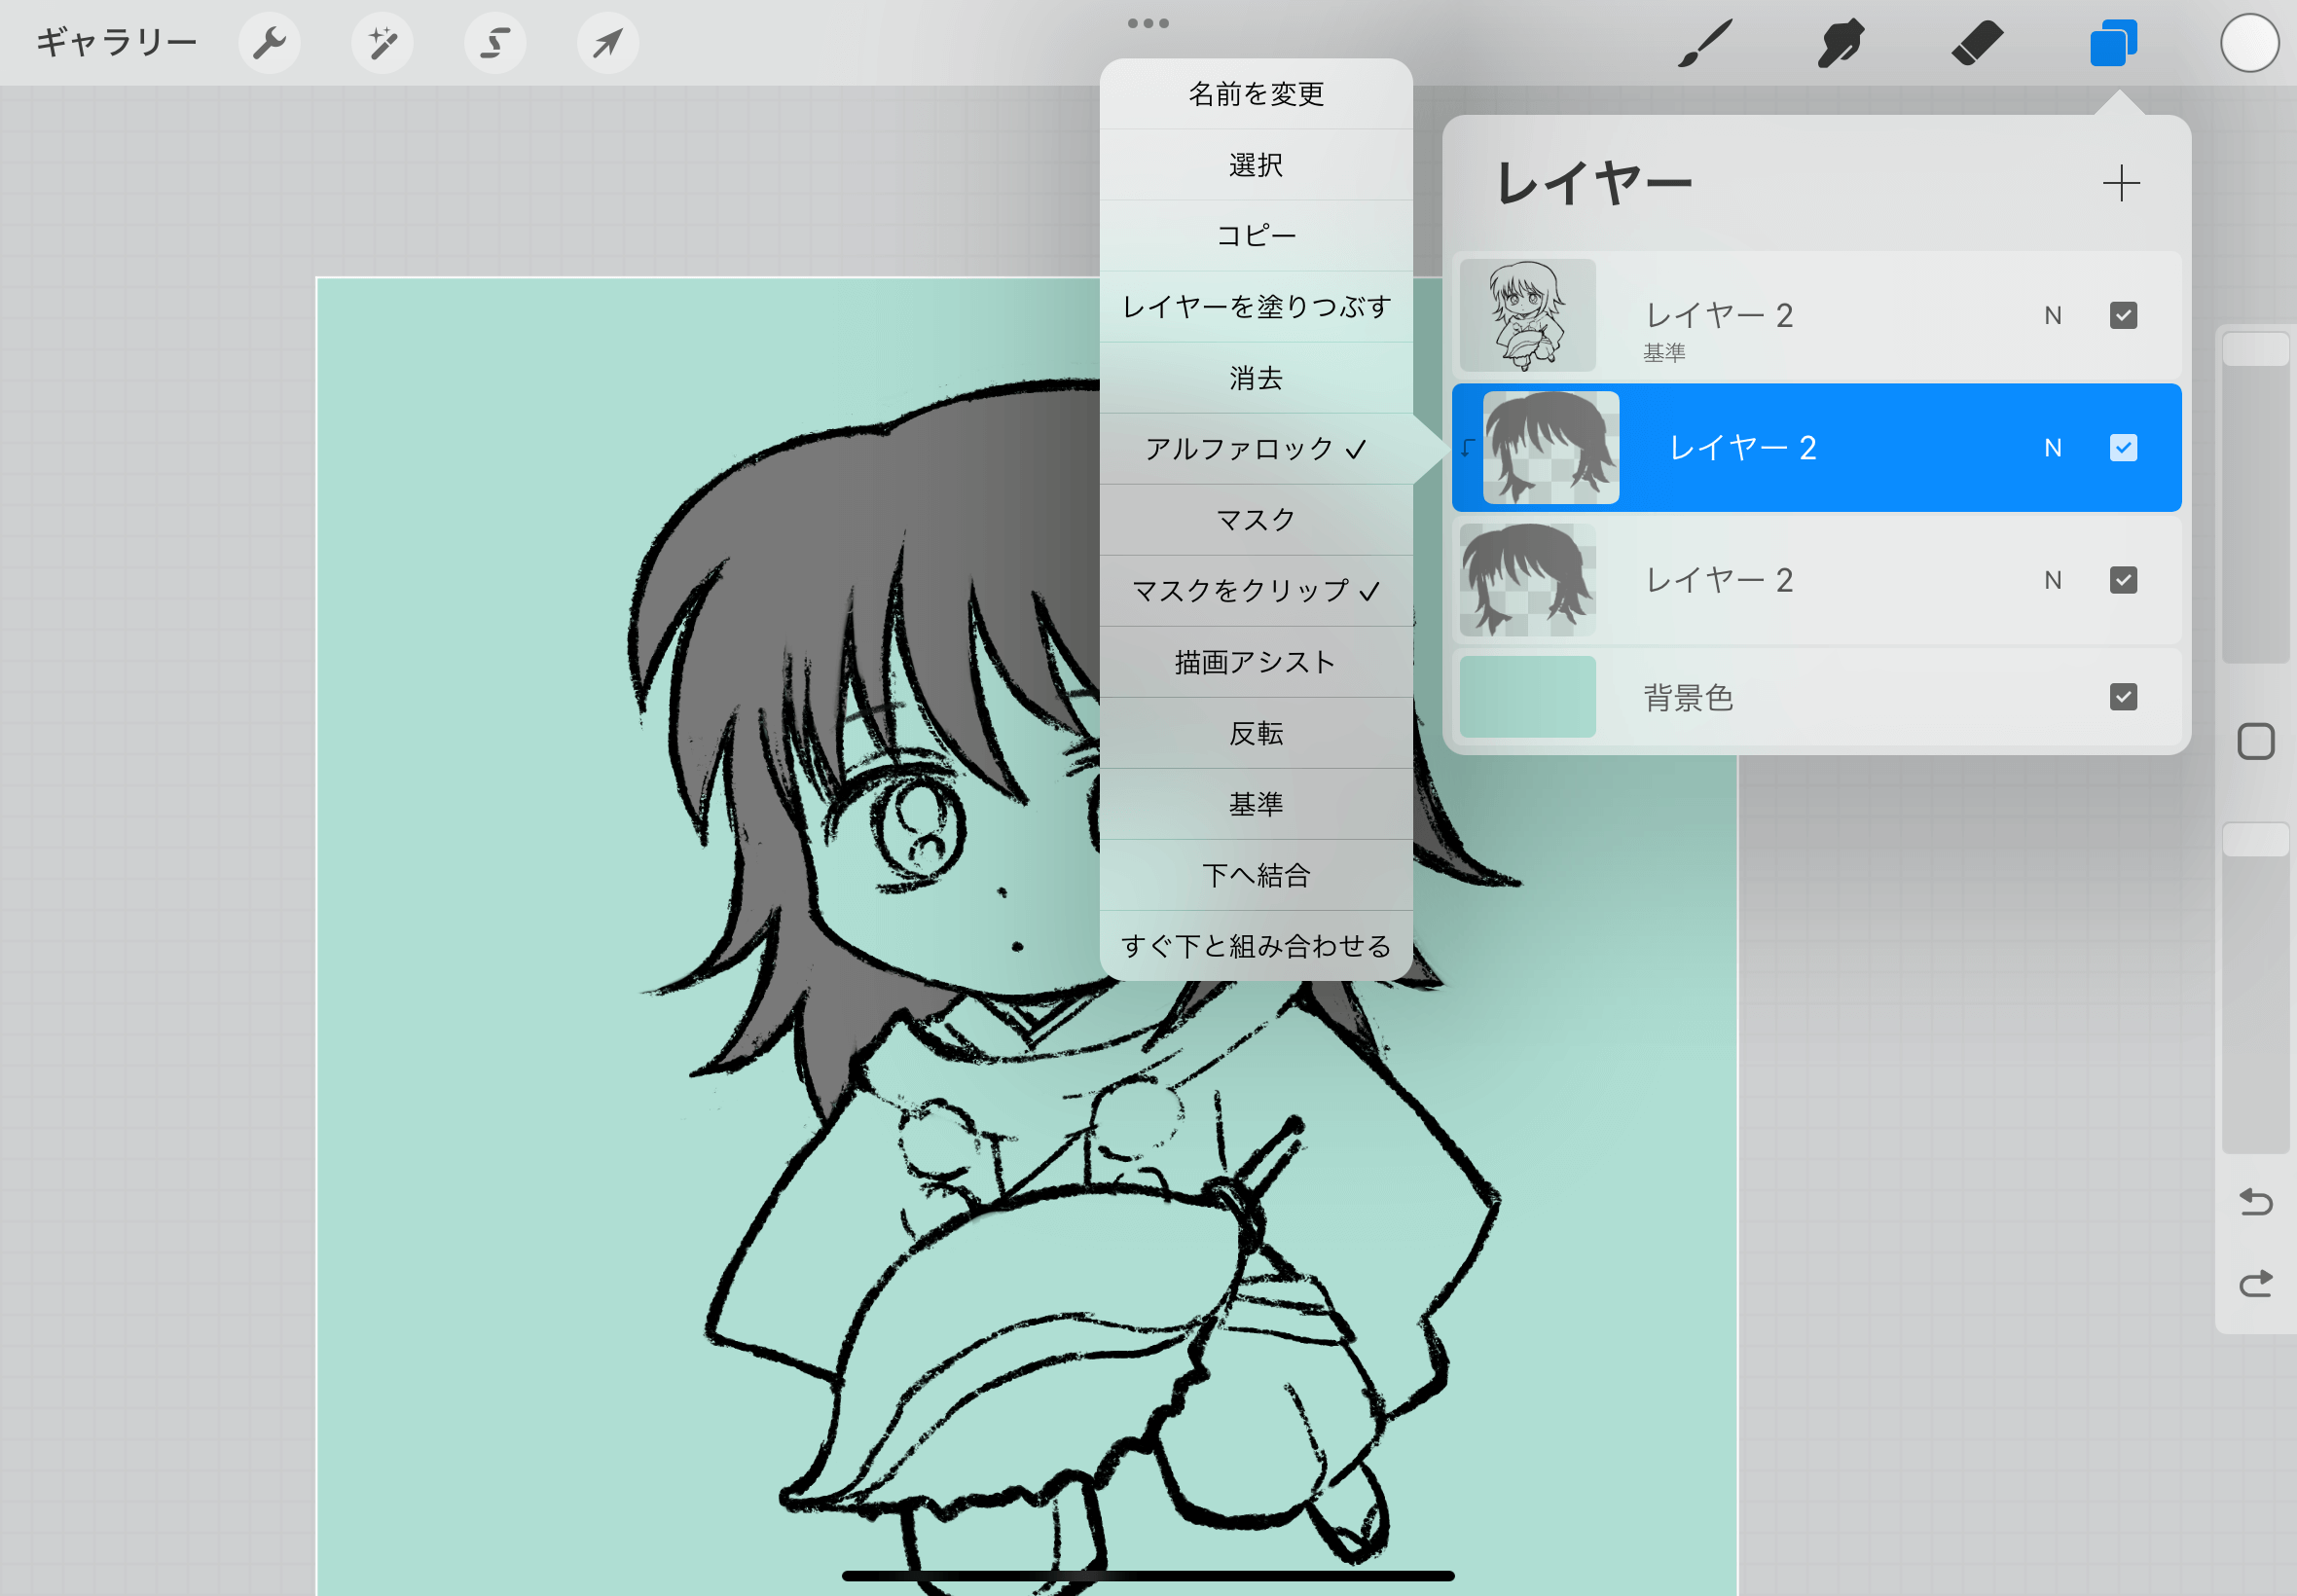The image size is (2297, 1596).
Task: Hide the 背景色 background layer
Action: (x=2123, y=697)
